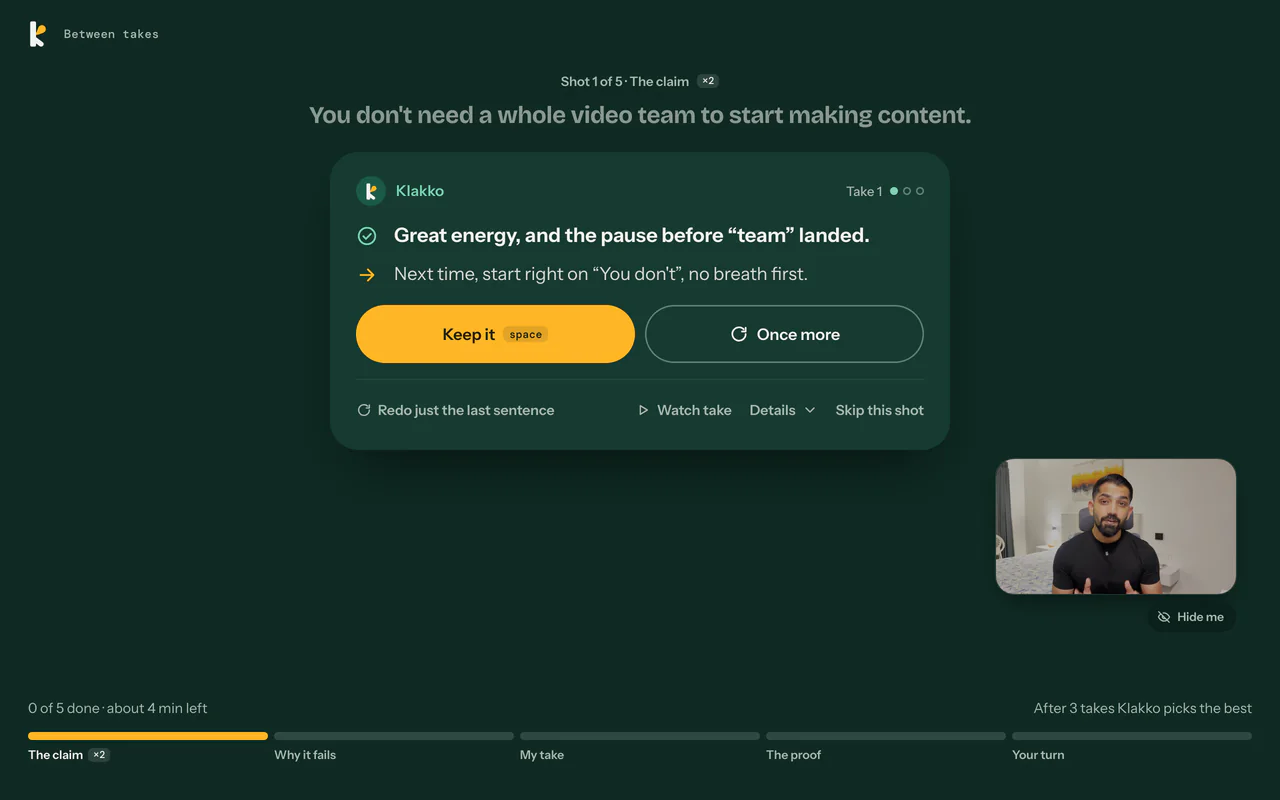The image size is (1280, 800).
Task: Click the "Take 1" label
Action: [864, 191]
